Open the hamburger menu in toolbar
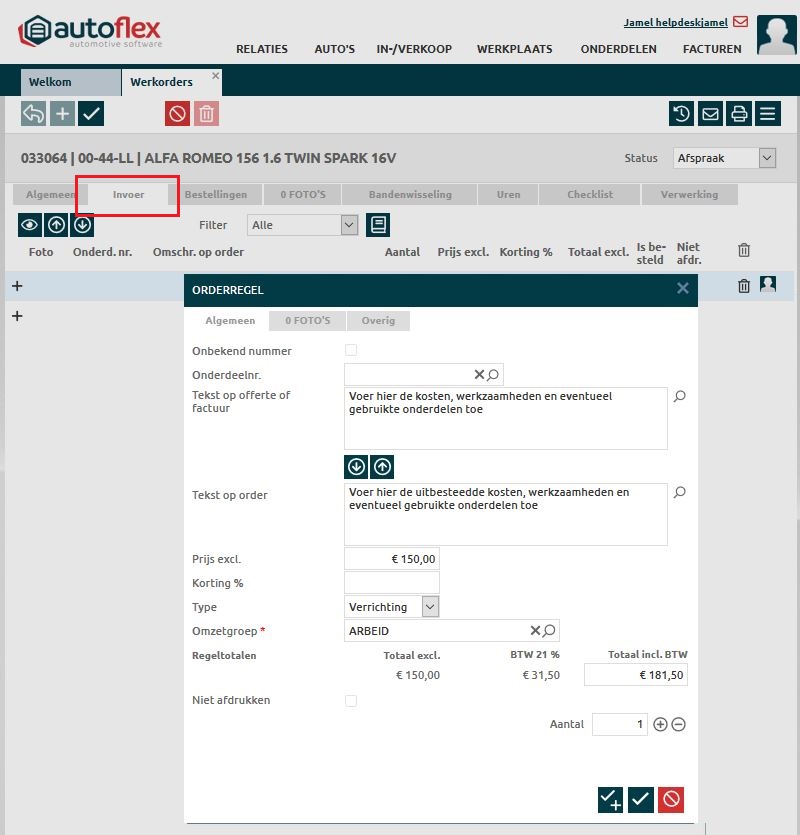 pos(768,113)
